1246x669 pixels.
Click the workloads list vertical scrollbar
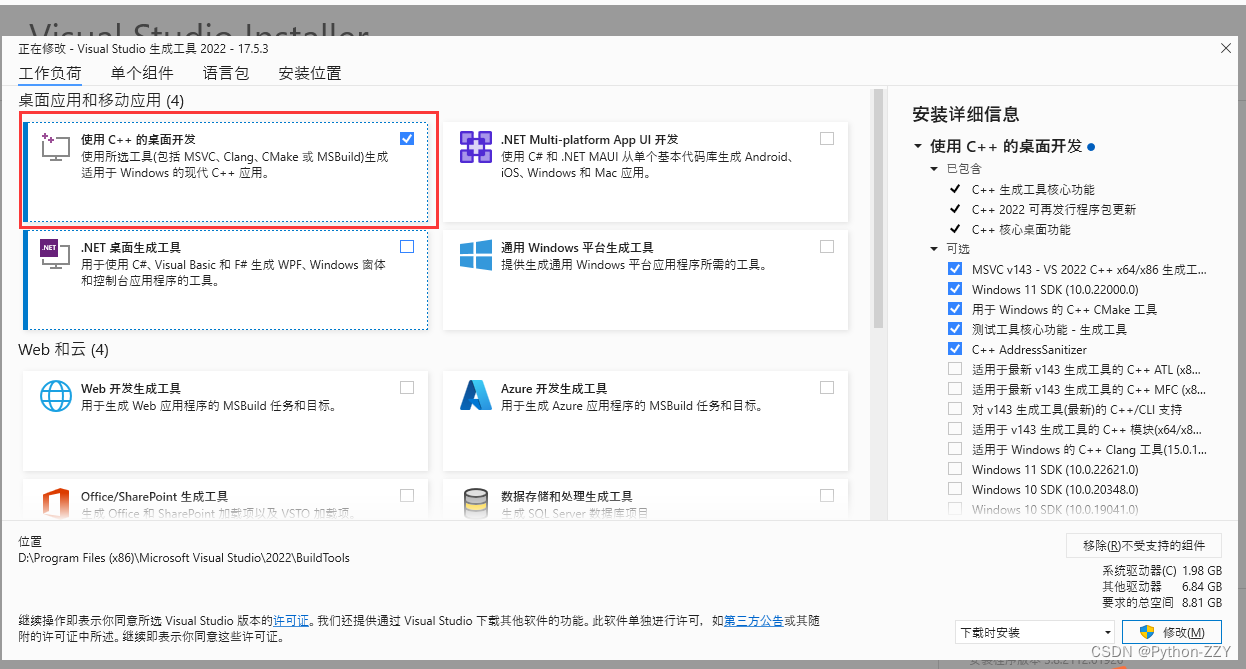tap(879, 210)
